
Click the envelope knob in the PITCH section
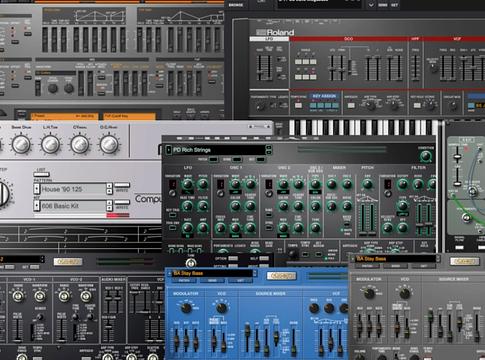coord(367,184)
